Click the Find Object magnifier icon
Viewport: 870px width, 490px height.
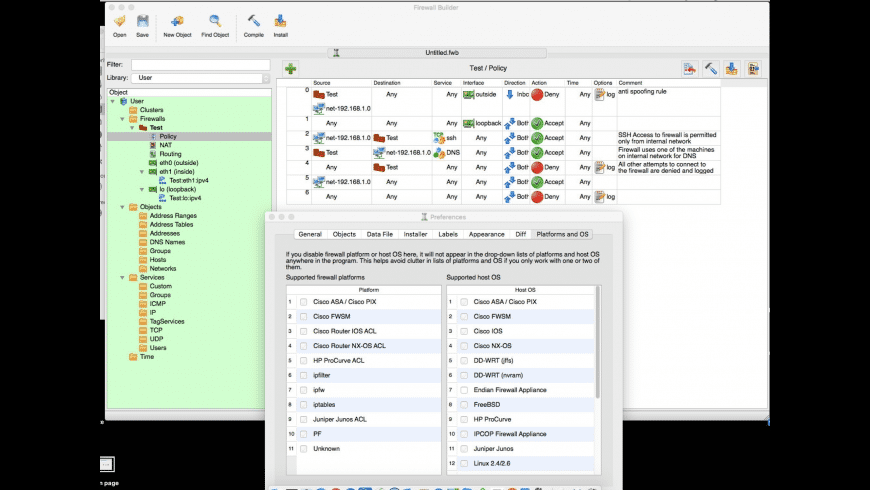tap(215, 22)
